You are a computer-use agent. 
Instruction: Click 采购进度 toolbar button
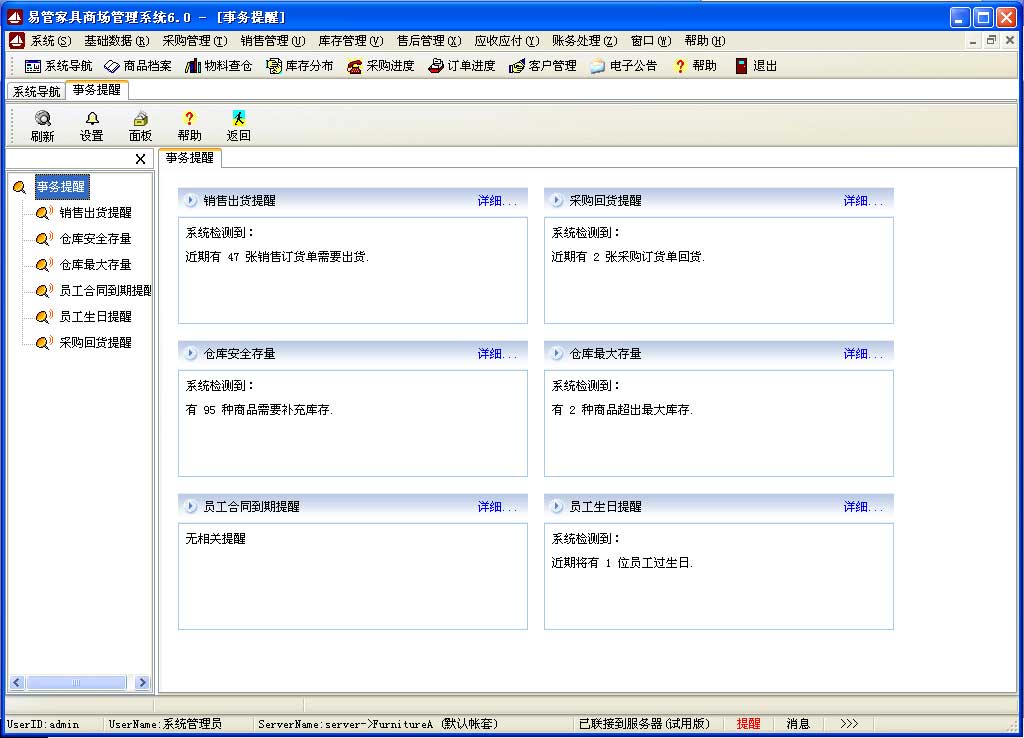click(380, 66)
